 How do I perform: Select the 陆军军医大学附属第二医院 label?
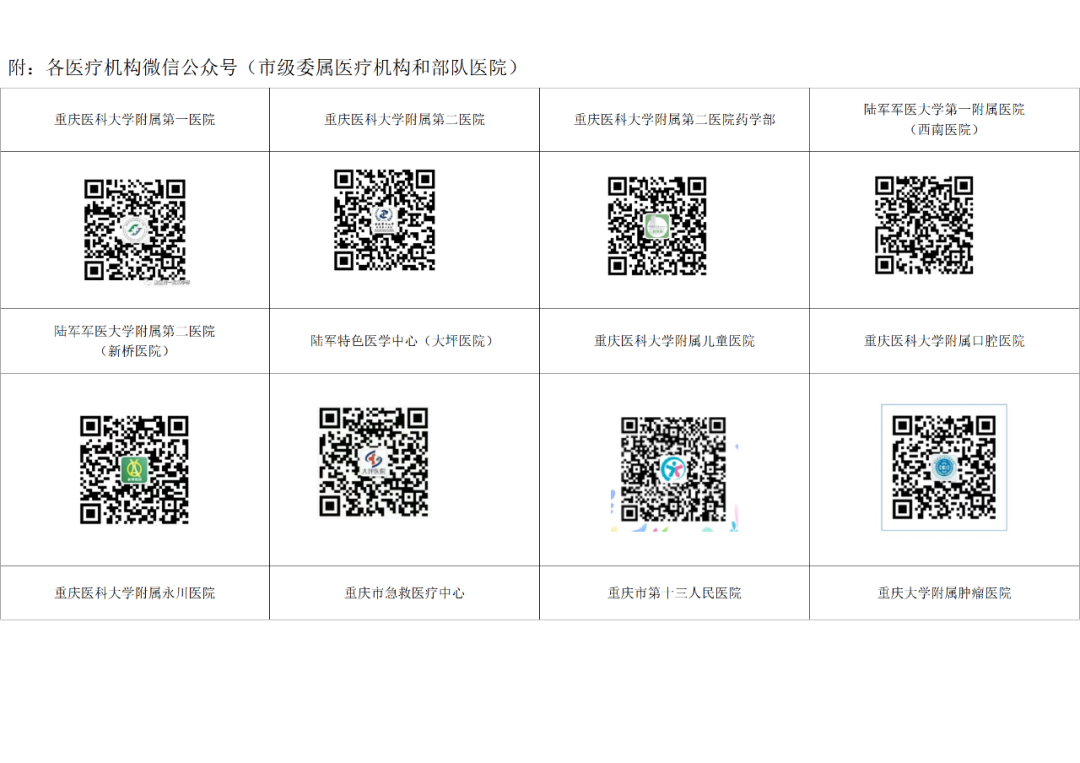coord(134,331)
